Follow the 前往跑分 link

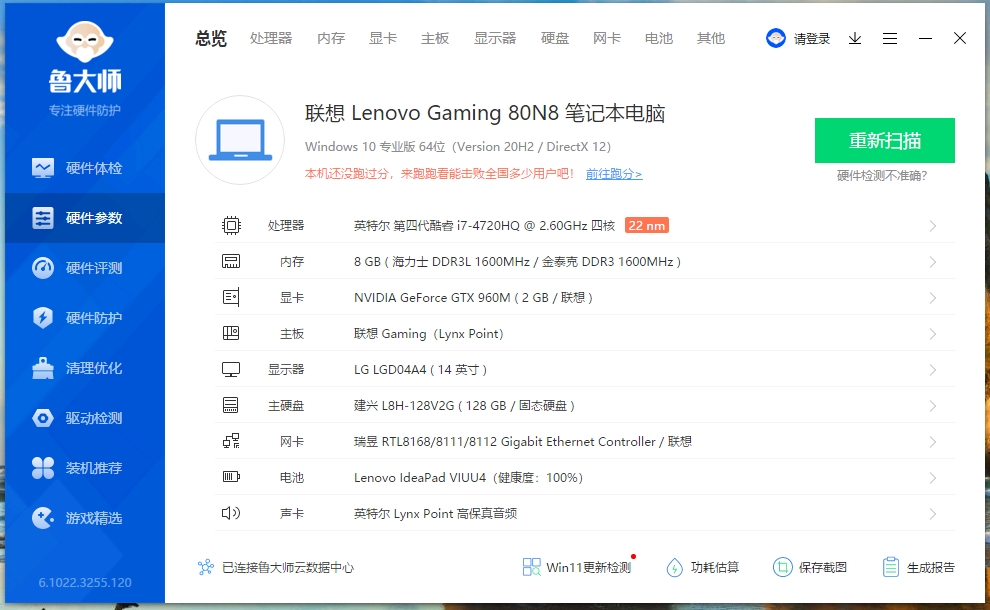[x=614, y=174]
